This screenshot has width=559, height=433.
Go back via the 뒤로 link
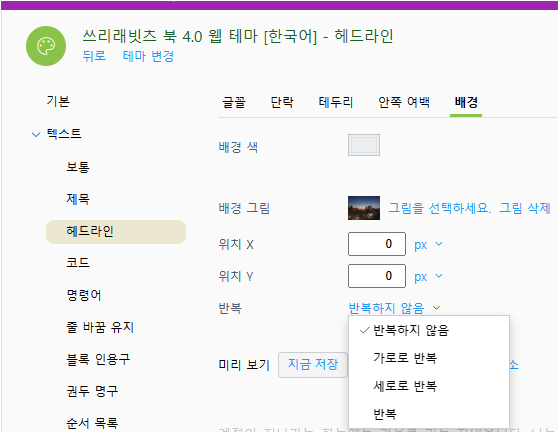[94, 56]
